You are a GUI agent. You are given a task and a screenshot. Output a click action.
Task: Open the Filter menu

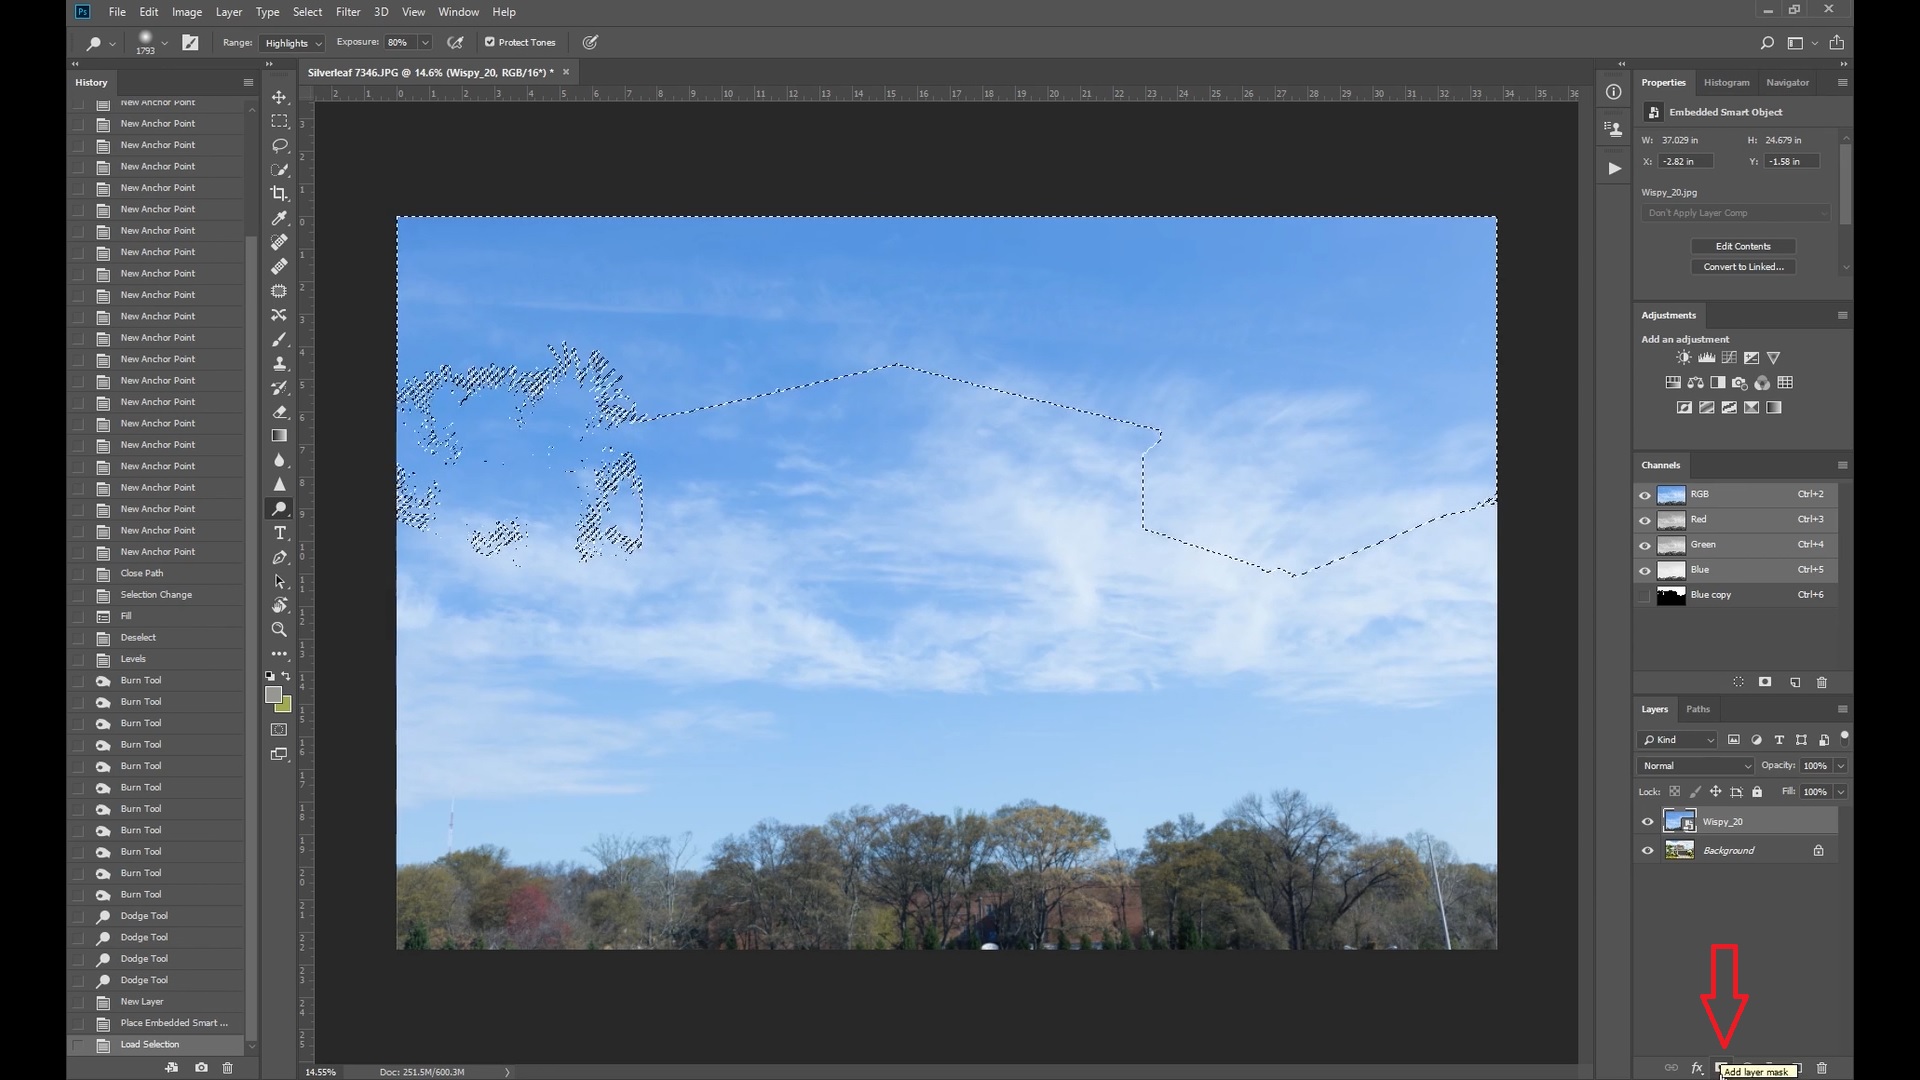point(348,12)
